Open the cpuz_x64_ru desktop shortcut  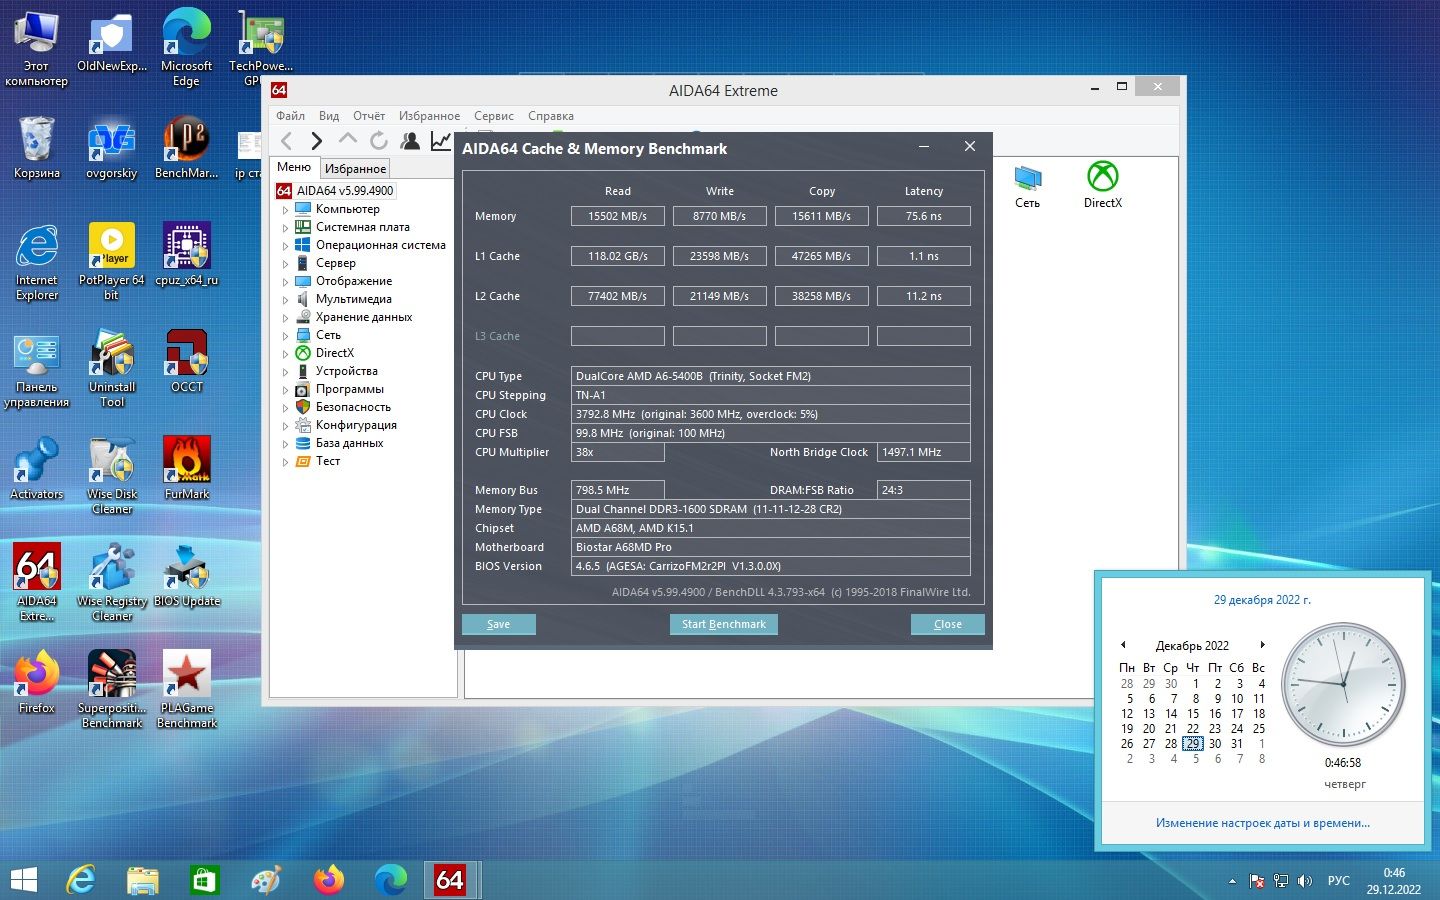[187, 255]
